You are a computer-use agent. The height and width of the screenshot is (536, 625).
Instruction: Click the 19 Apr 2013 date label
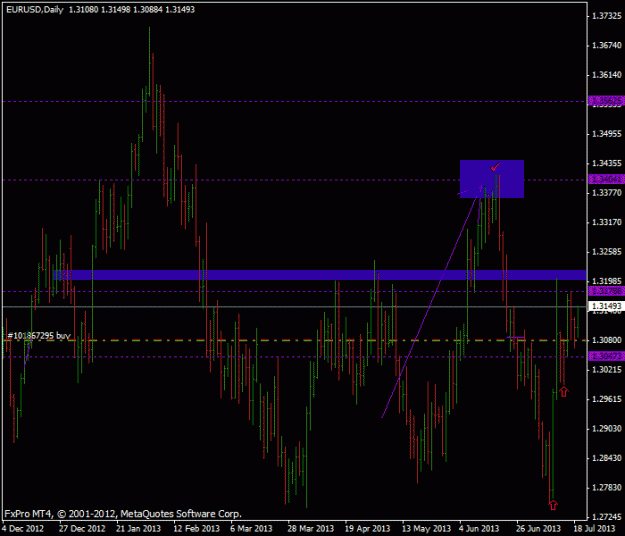(368, 528)
